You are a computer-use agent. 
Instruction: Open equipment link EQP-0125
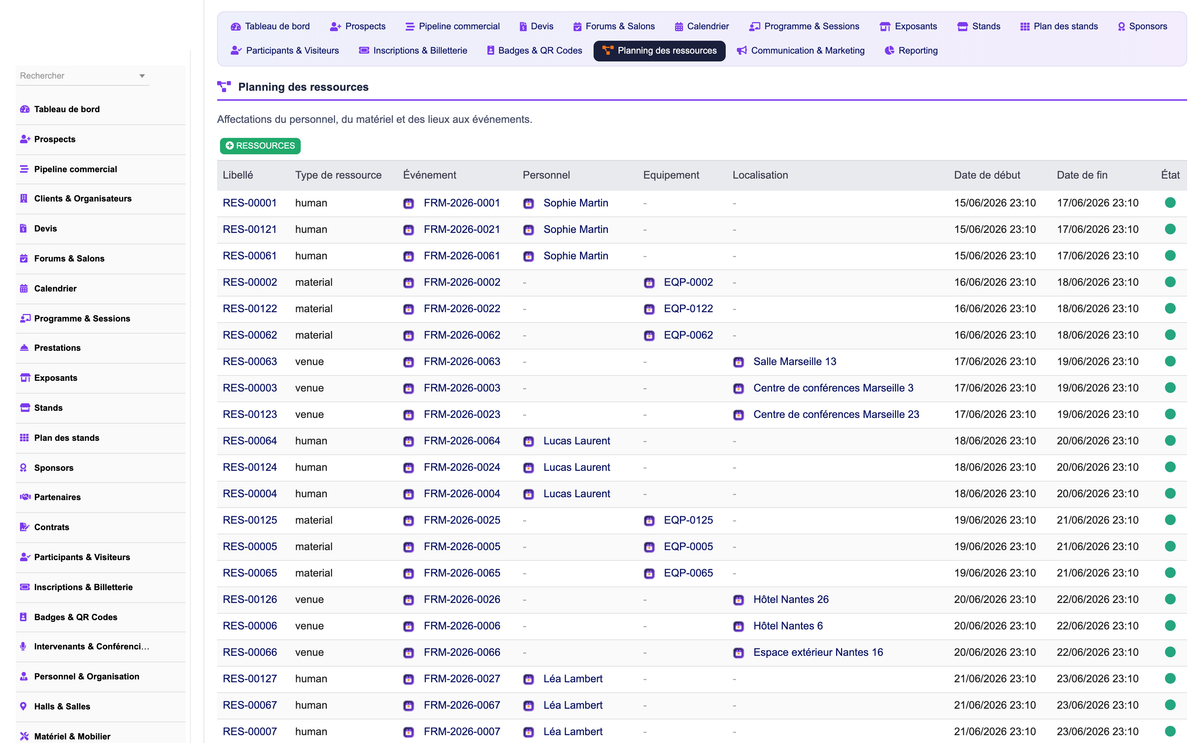(x=689, y=520)
